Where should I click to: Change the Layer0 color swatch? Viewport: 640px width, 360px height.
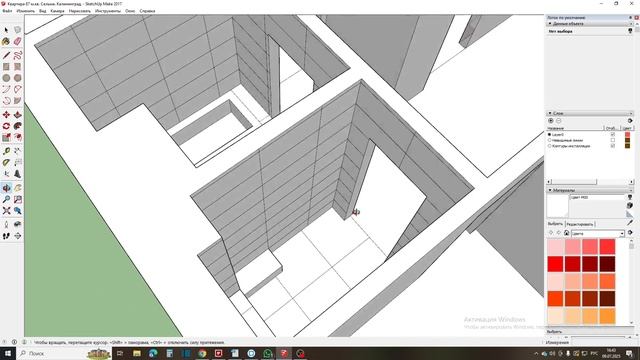coord(627,134)
